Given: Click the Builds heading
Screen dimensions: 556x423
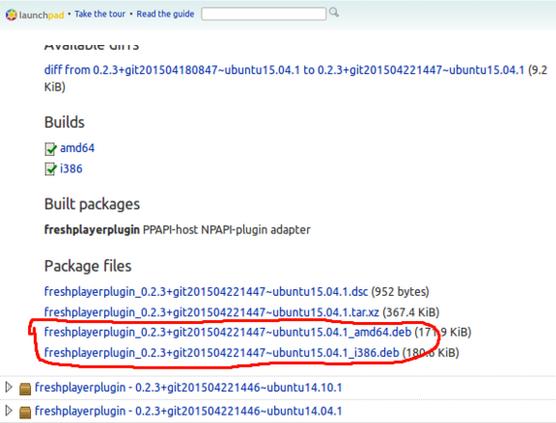Looking at the screenshot, I should (65, 122).
